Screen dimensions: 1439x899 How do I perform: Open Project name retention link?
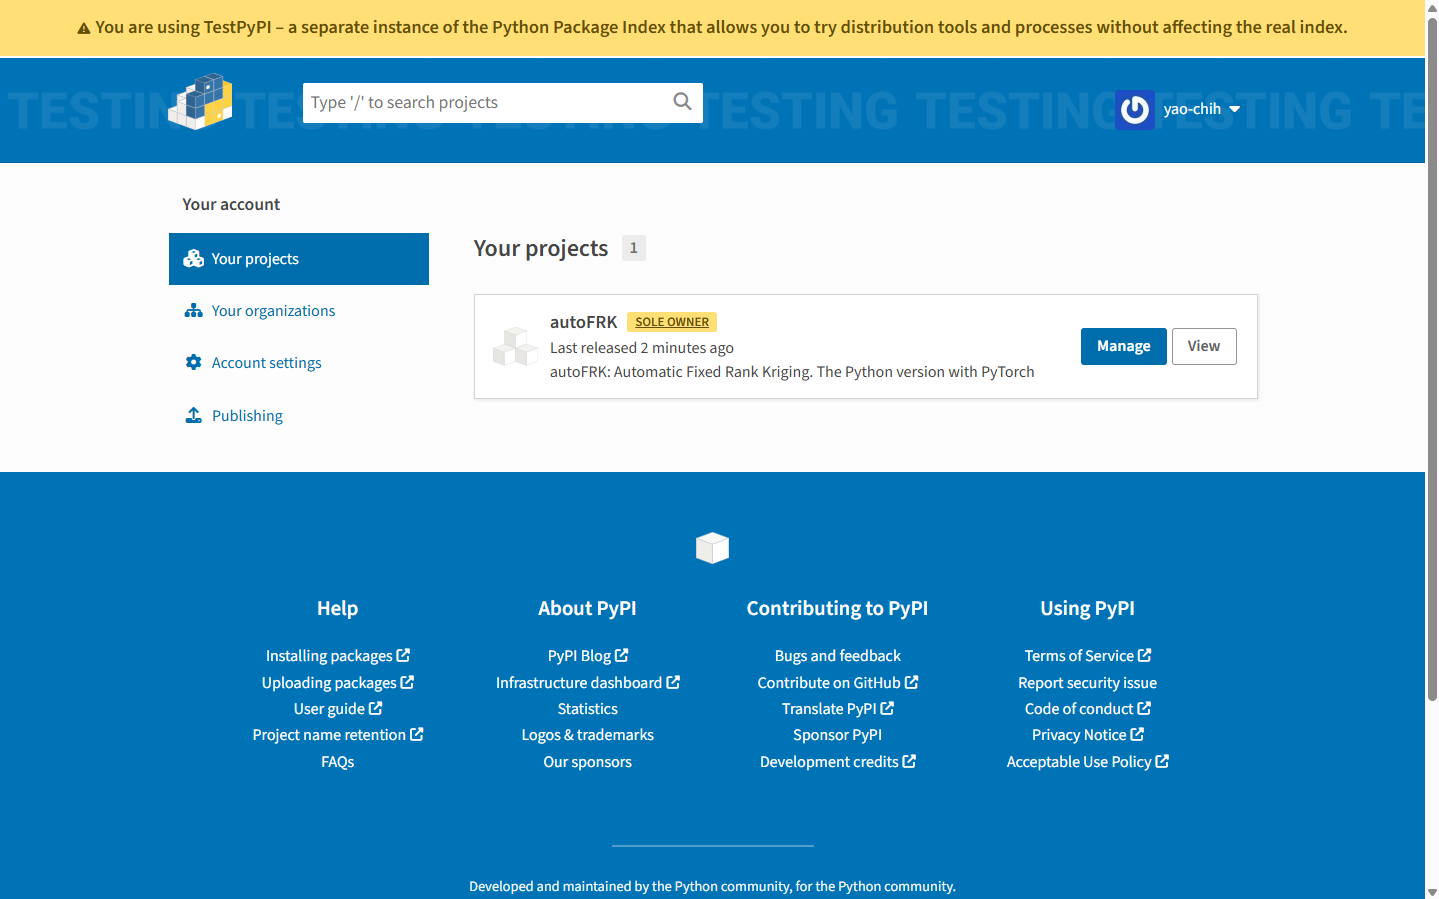coord(338,735)
